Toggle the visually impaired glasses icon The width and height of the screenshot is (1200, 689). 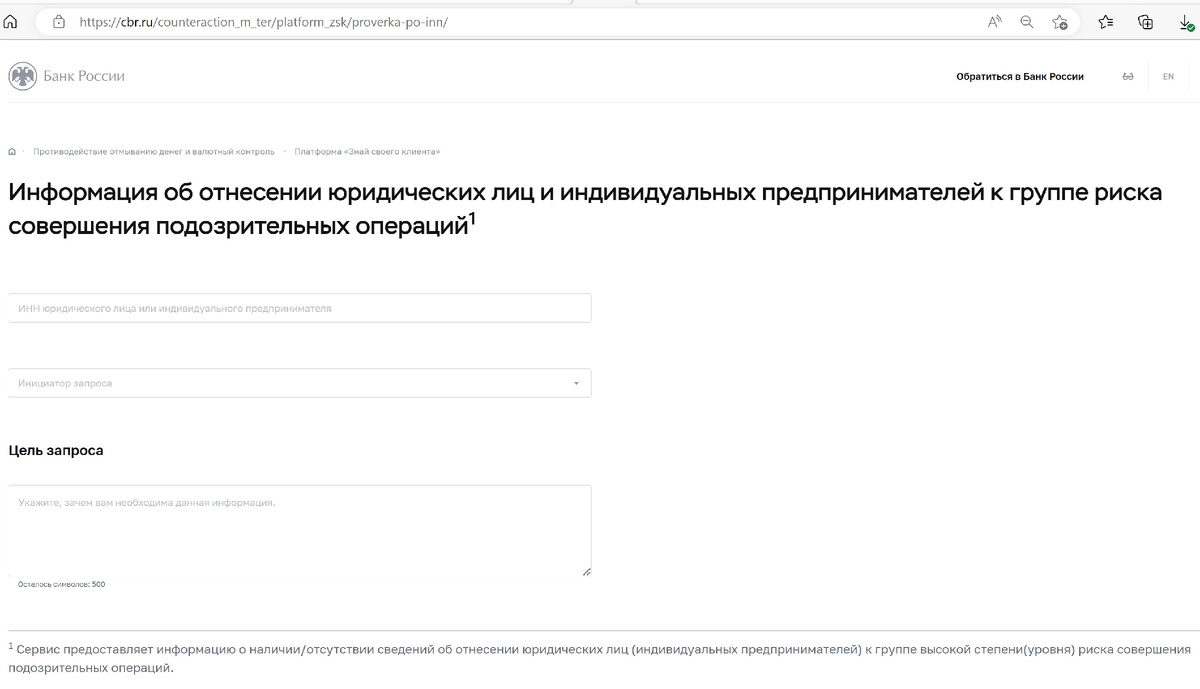[x=1128, y=77]
